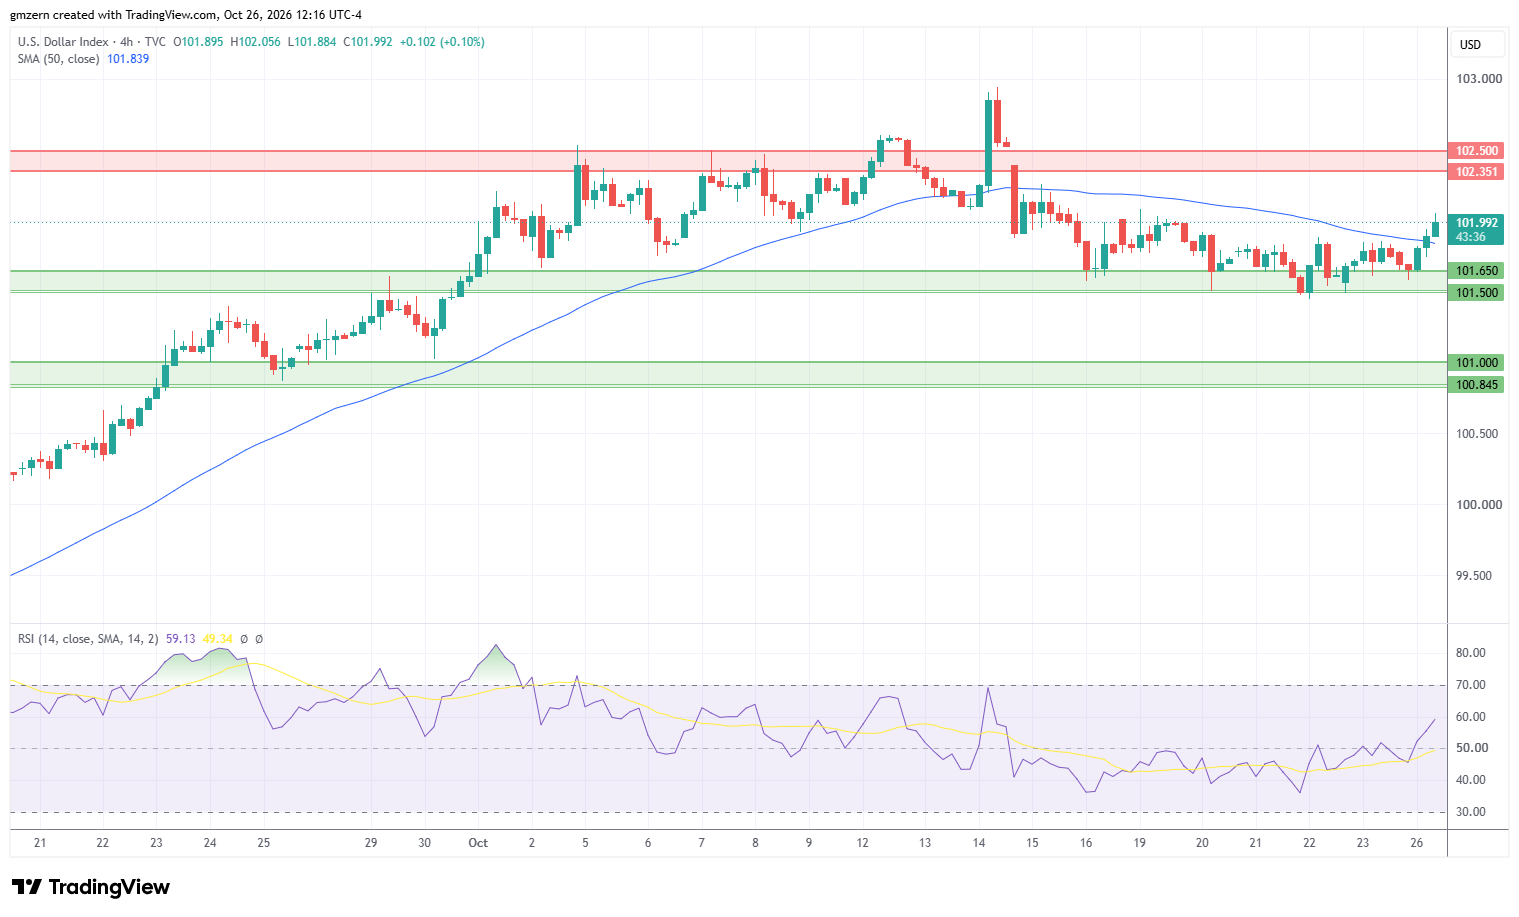1519x917 pixels.
Task: Click the 103.000 price axis tick
Action: (x=1479, y=79)
